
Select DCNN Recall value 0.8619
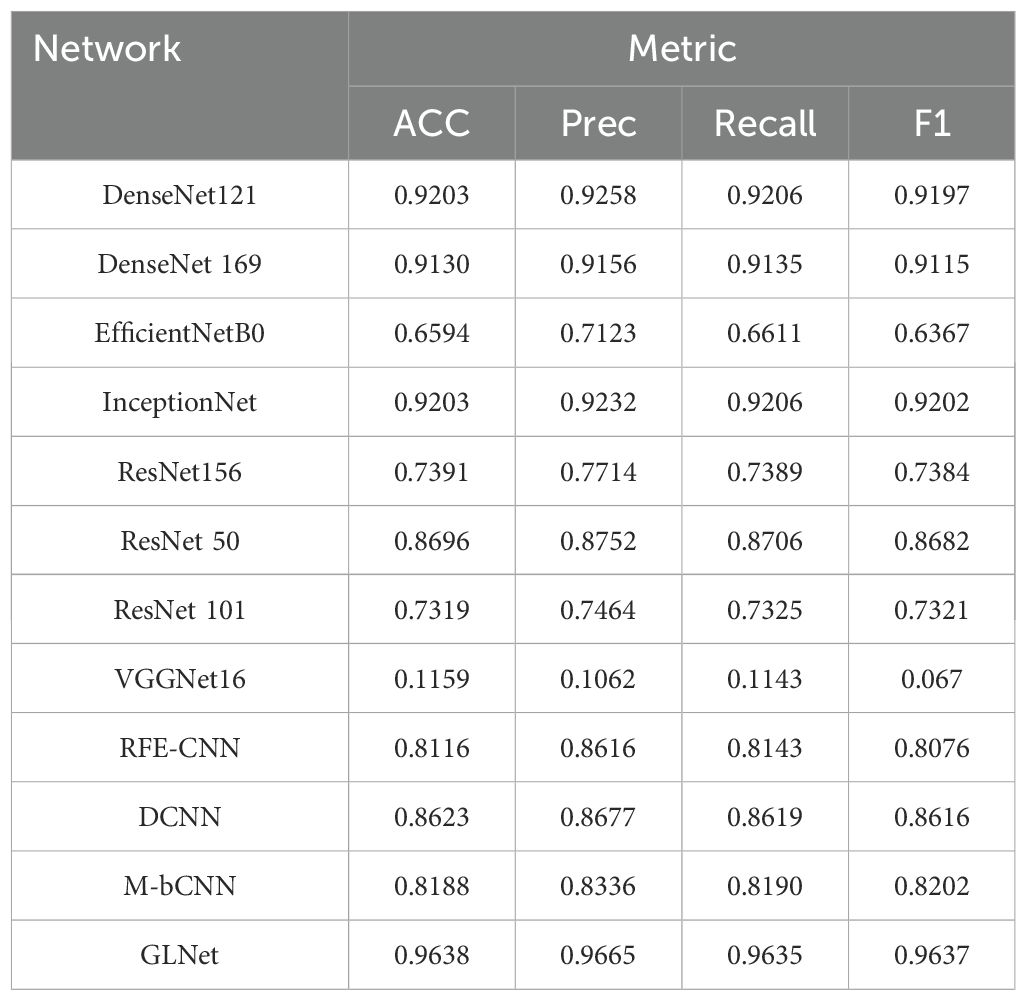(x=765, y=817)
